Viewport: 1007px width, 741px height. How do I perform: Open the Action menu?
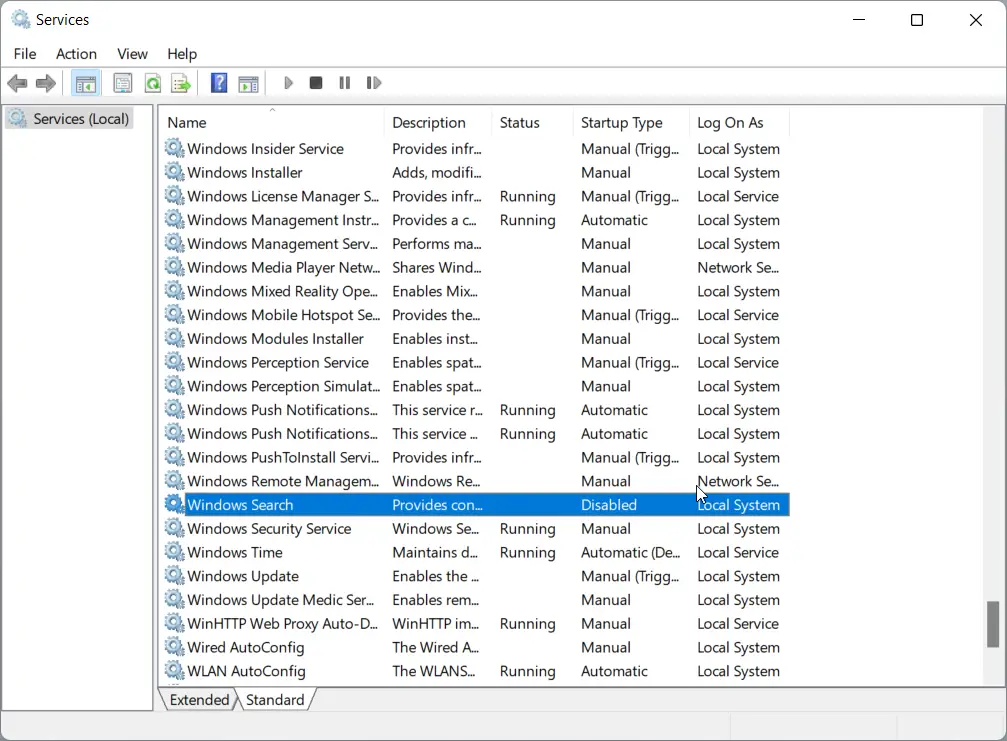76,54
